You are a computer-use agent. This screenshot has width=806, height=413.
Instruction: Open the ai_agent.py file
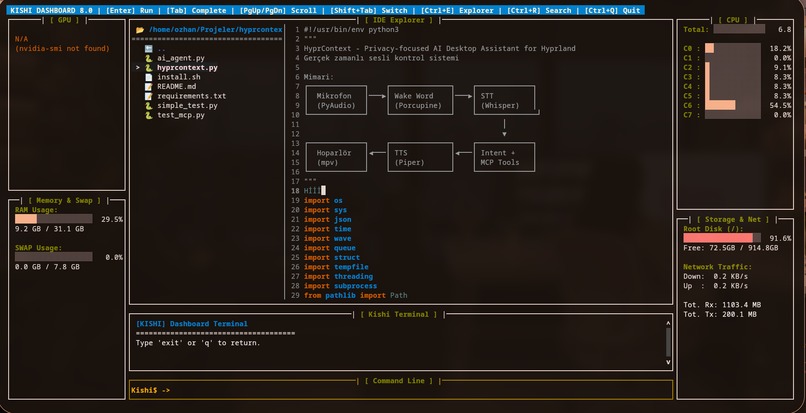tap(181, 59)
